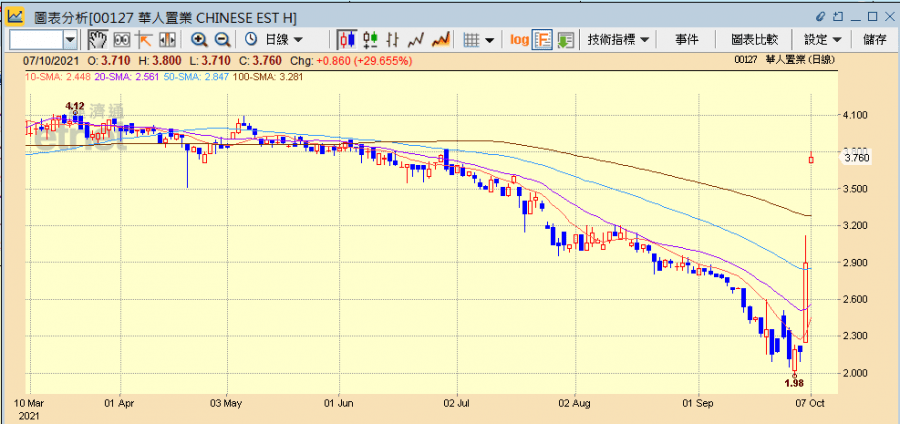Open the 日線 period dropdown
Image resolution: width=900 pixels, height=424 pixels.
click(x=283, y=39)
